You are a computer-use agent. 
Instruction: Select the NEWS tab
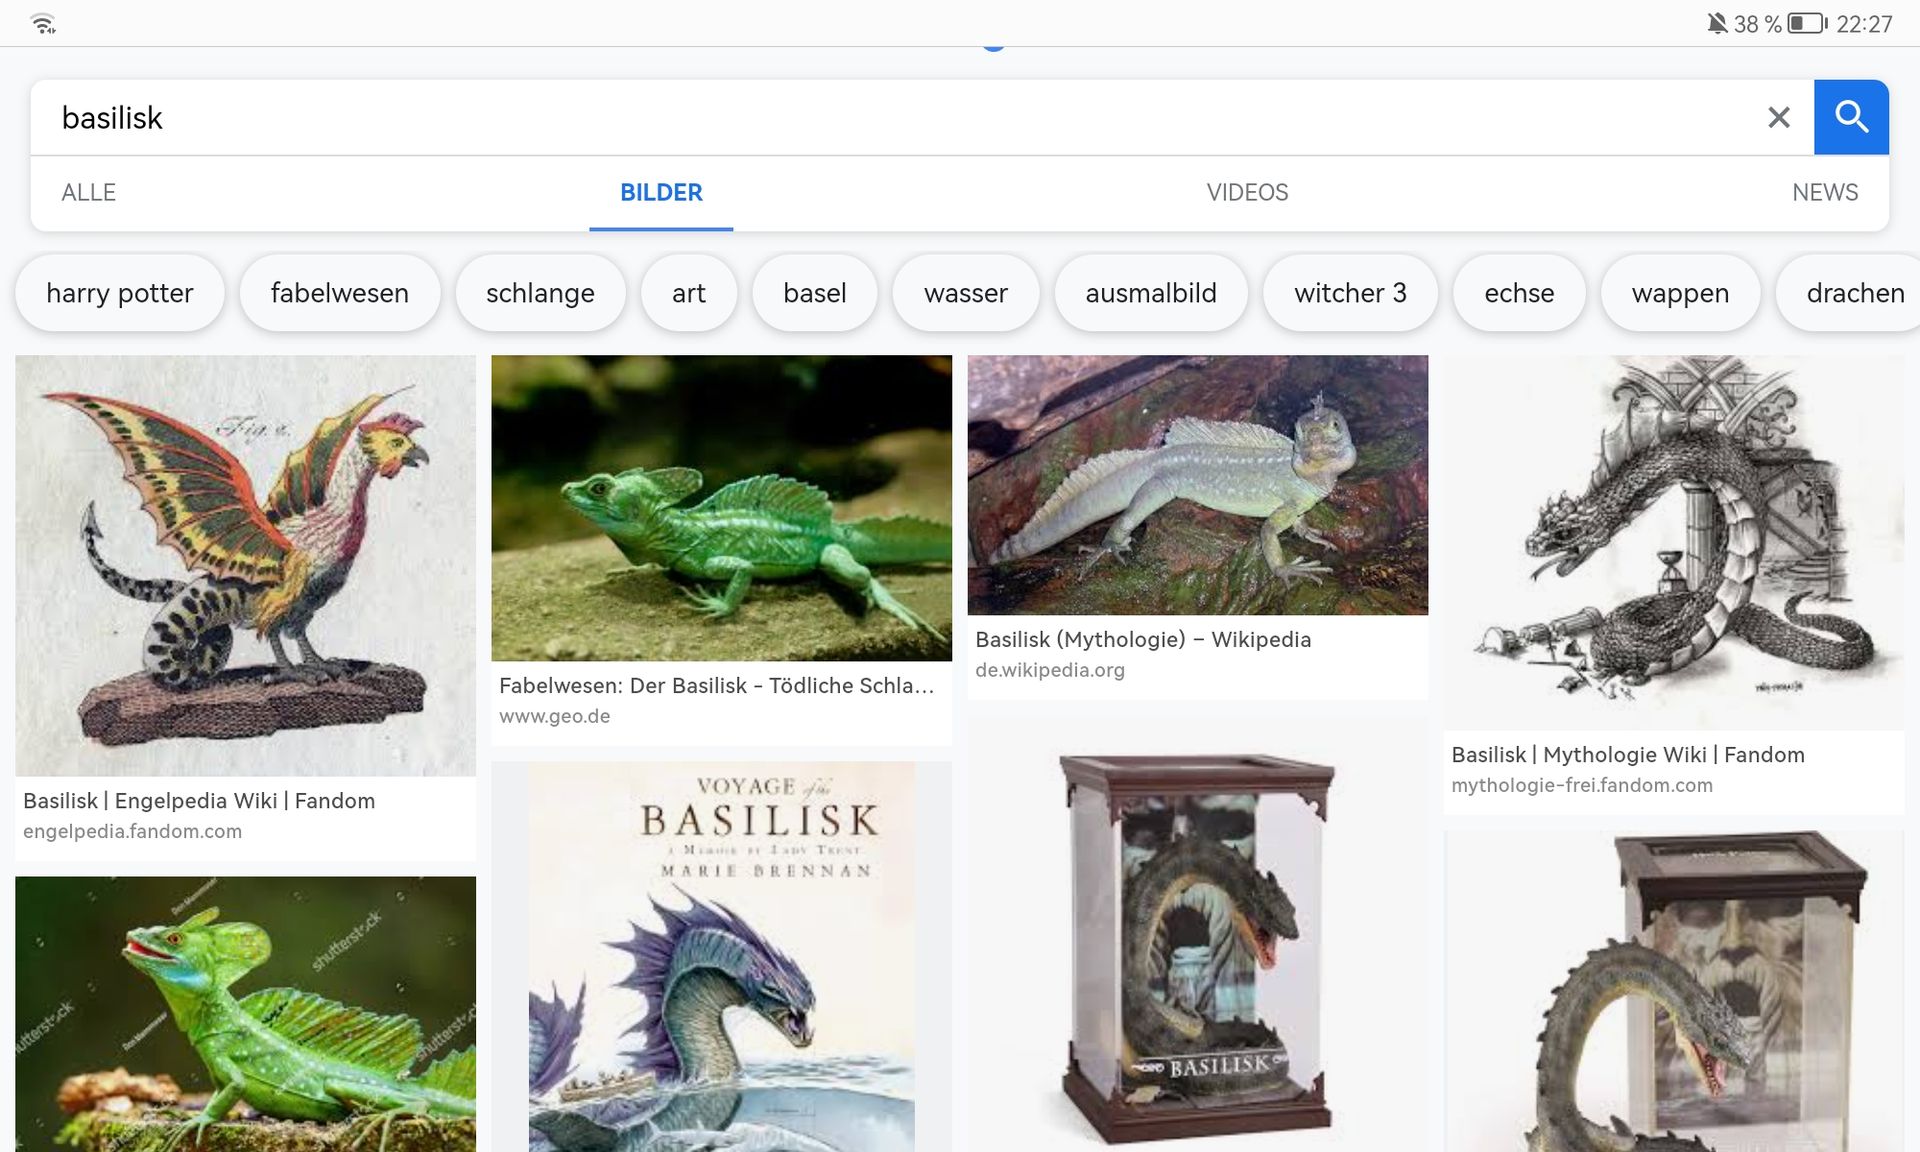pyautogui.click(x=1824, y=192)
